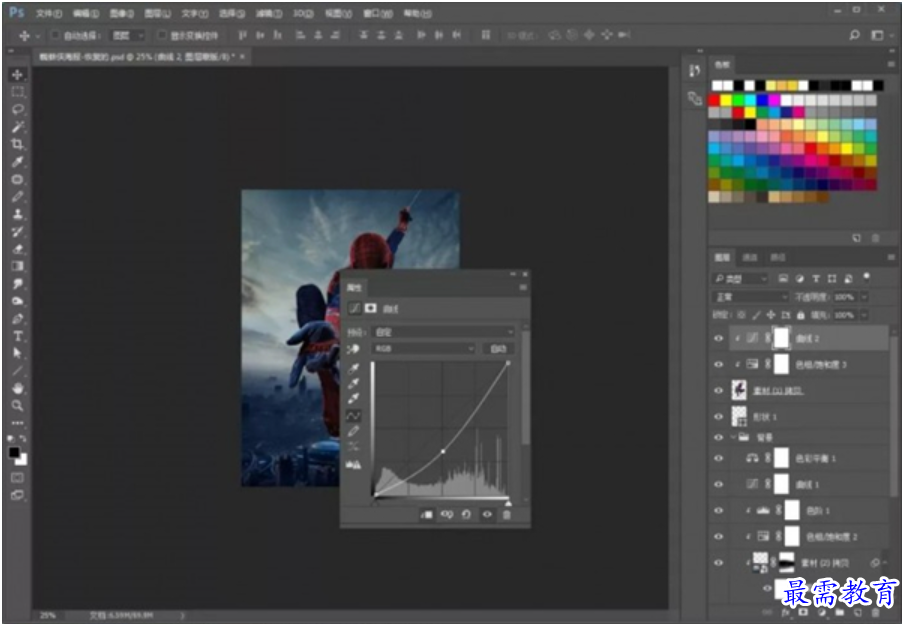Pick the gray point eyedropper in Curves
This screenshot has width=905, height=624.
[x=353, y=383]
